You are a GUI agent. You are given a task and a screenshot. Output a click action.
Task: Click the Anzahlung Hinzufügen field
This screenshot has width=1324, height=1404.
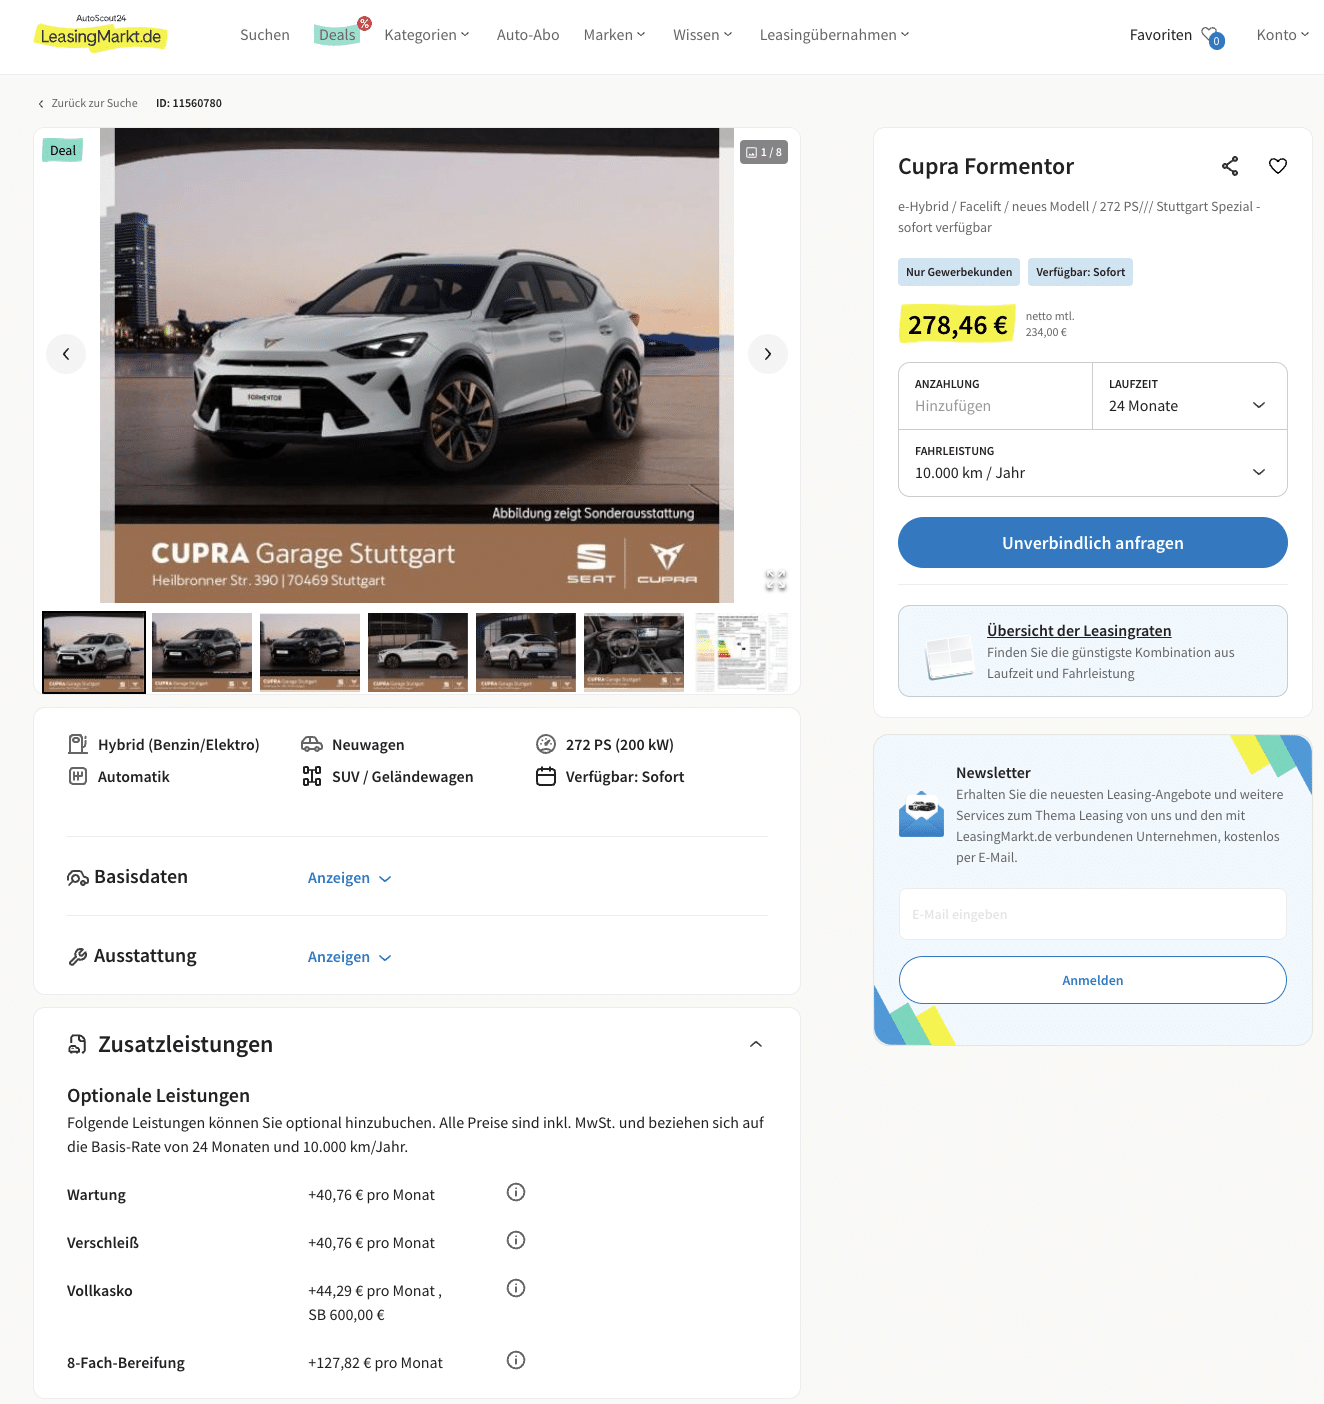tap(996, 396)
